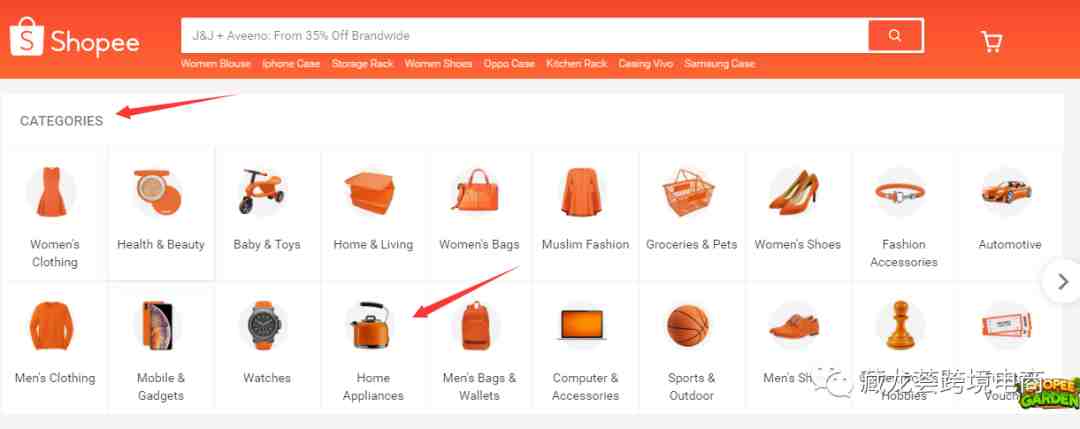This screenshot has width=1080, height=429.
Task: Click the search magnifier button
Action: [895, 35]
